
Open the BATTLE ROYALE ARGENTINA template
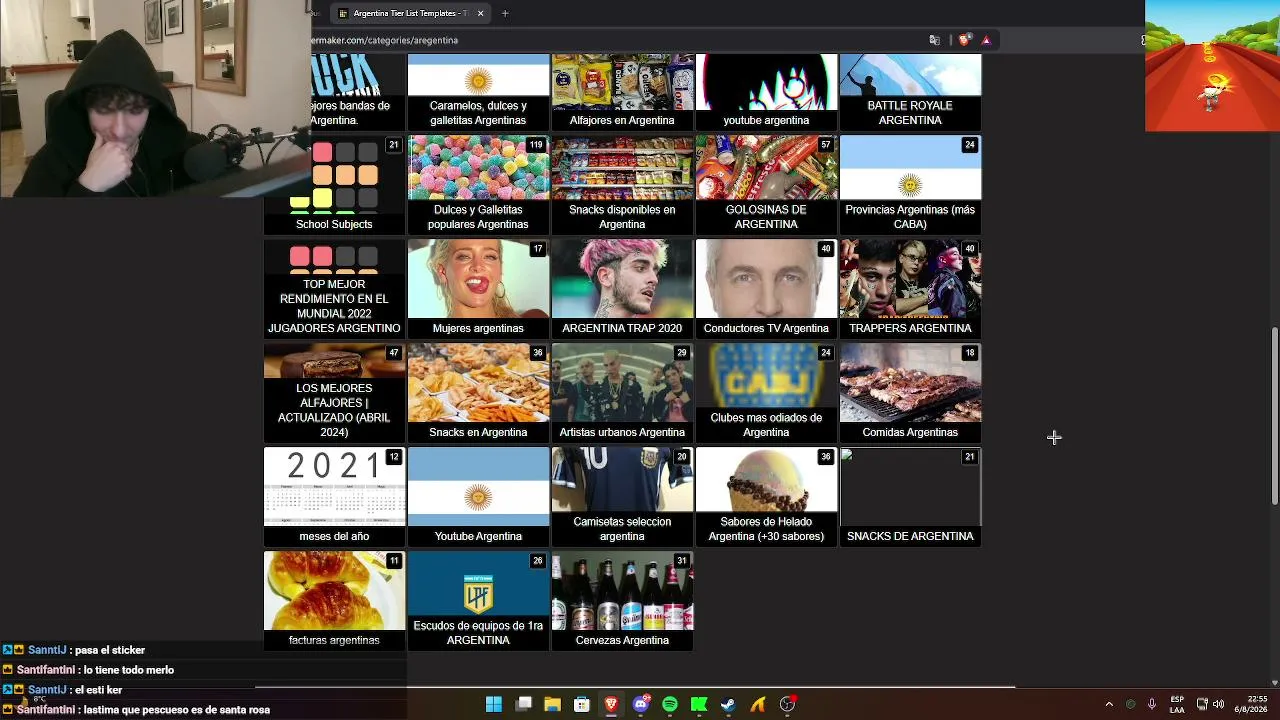click(910, 92)
